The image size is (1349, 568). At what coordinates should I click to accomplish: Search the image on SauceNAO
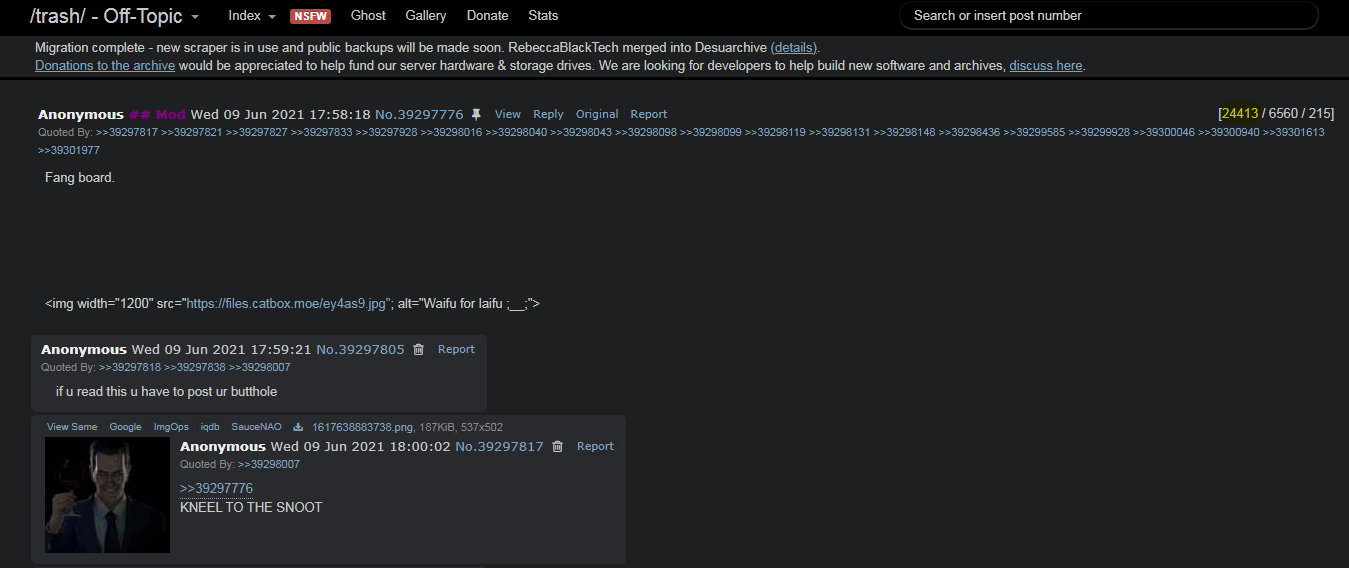pos(255,427)
